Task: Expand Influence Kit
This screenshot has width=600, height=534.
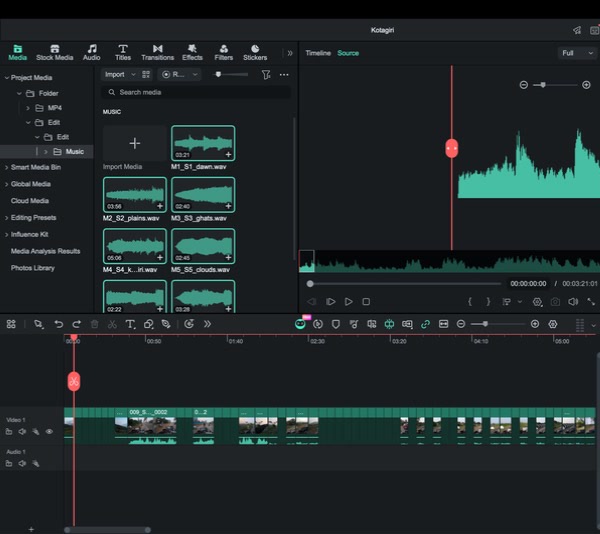Action: 7,235
